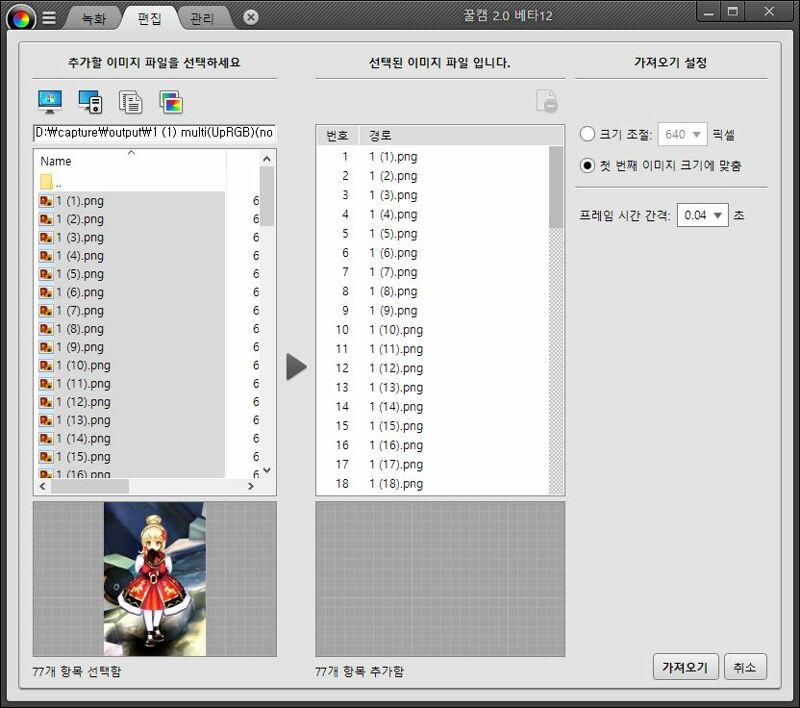Viewport: 800px width, 708px height.
Task: Click the icon of 1 (10).png
Action: click(46, 366)
